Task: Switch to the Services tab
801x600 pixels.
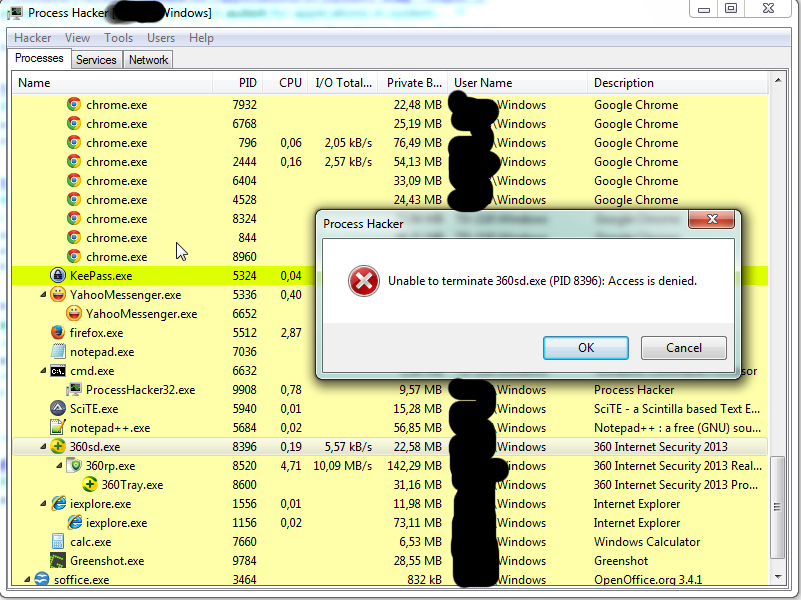Action: [96, 60]
